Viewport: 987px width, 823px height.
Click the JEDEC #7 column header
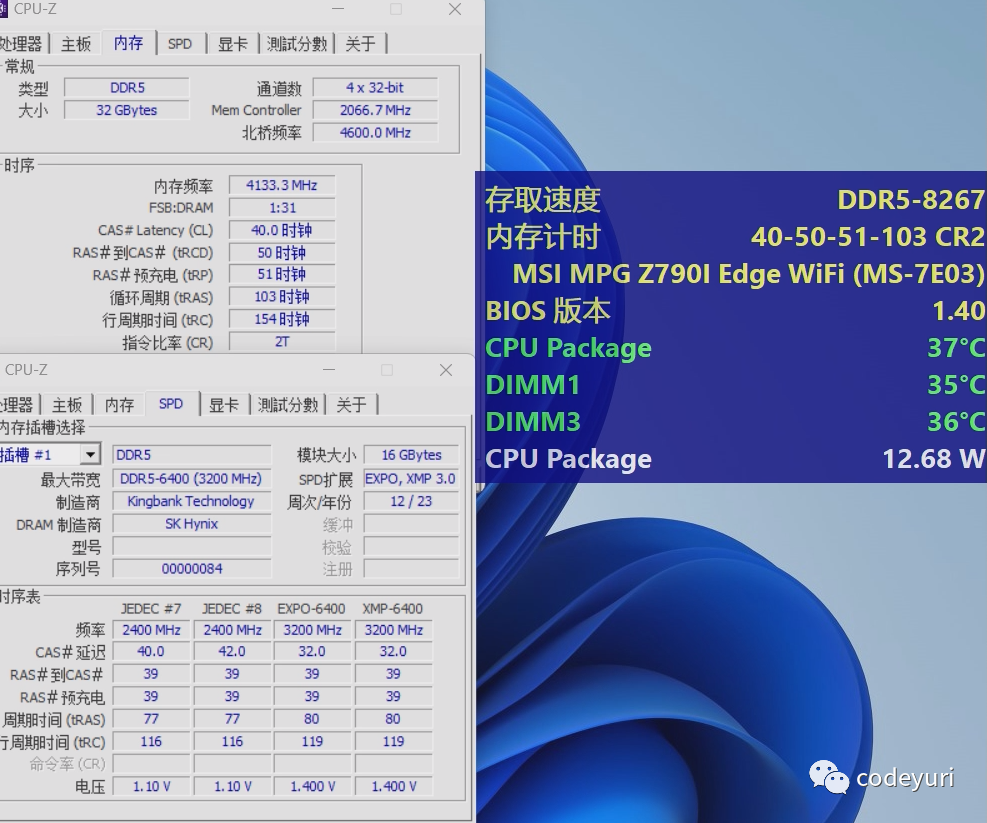(151, 609)
